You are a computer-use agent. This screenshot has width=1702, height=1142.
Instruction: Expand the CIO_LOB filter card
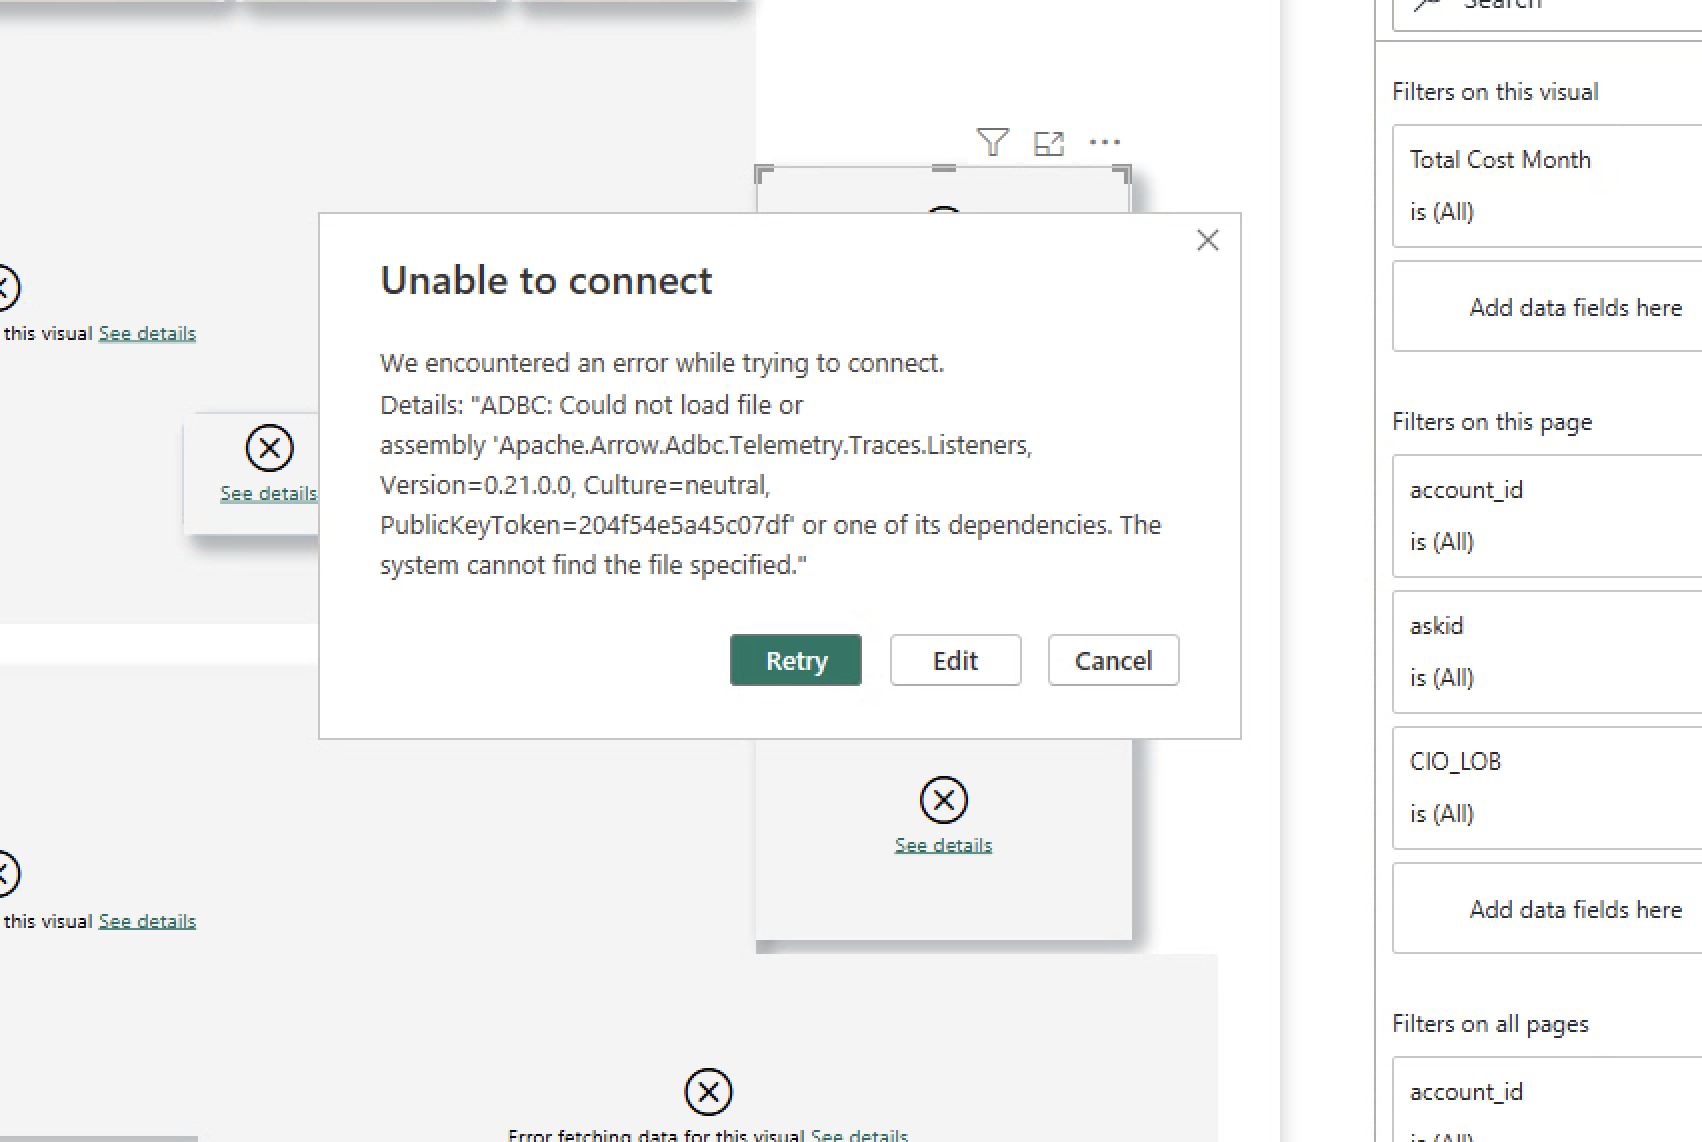click(x=1547, y=788)
